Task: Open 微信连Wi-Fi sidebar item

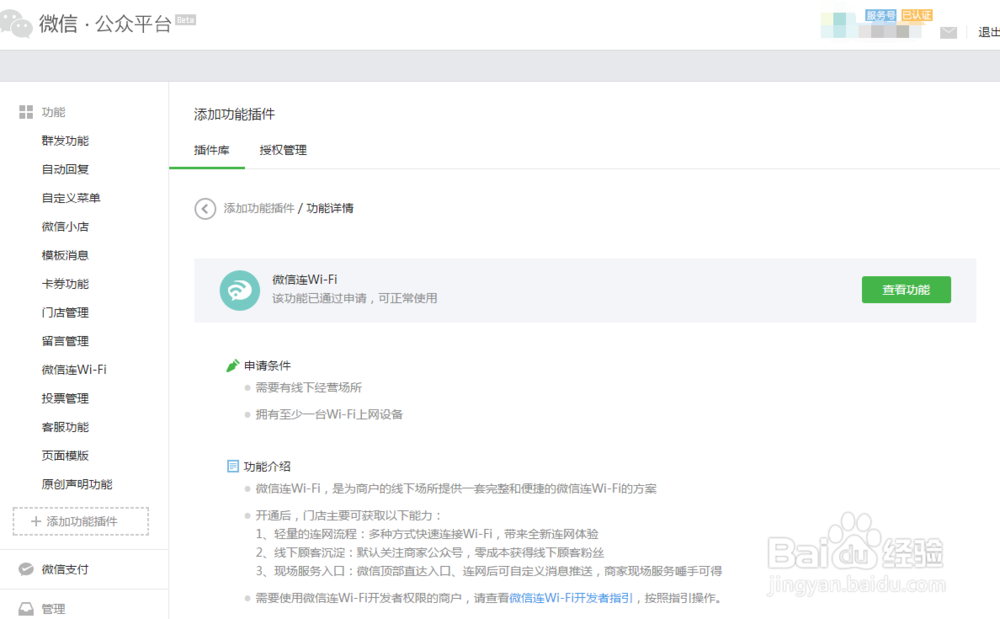Action: click(x=74, y=370)
